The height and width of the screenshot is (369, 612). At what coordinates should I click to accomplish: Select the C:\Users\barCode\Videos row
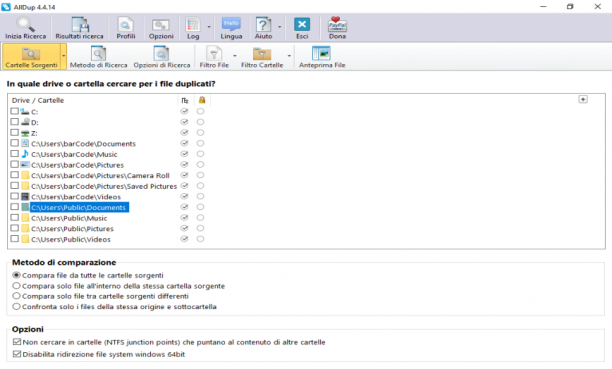(x=76, y=197)
